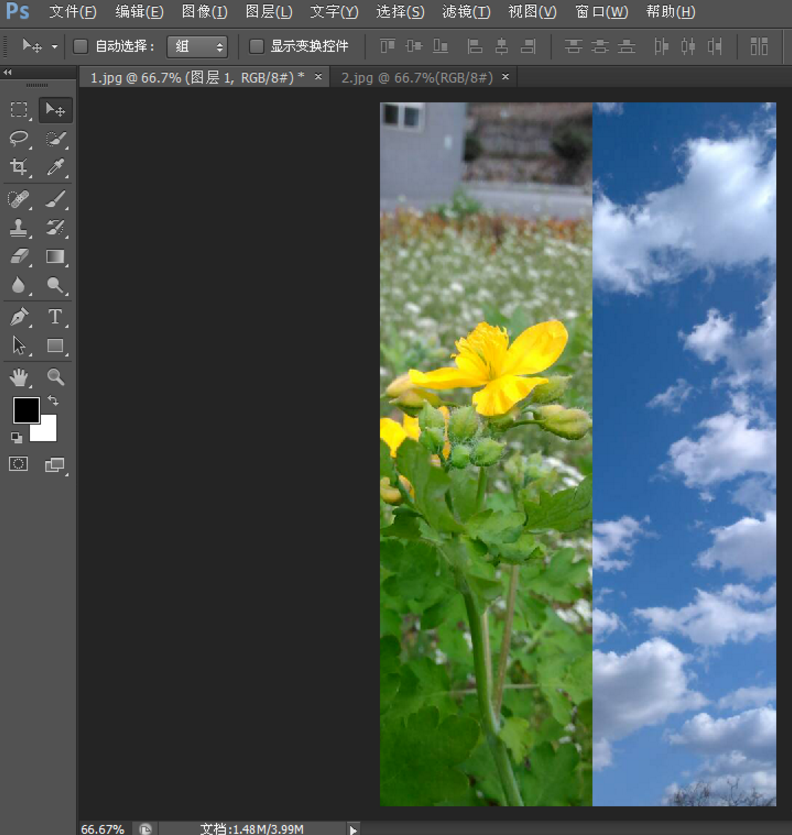Select the Lasso tool

(x=19, y=138)
